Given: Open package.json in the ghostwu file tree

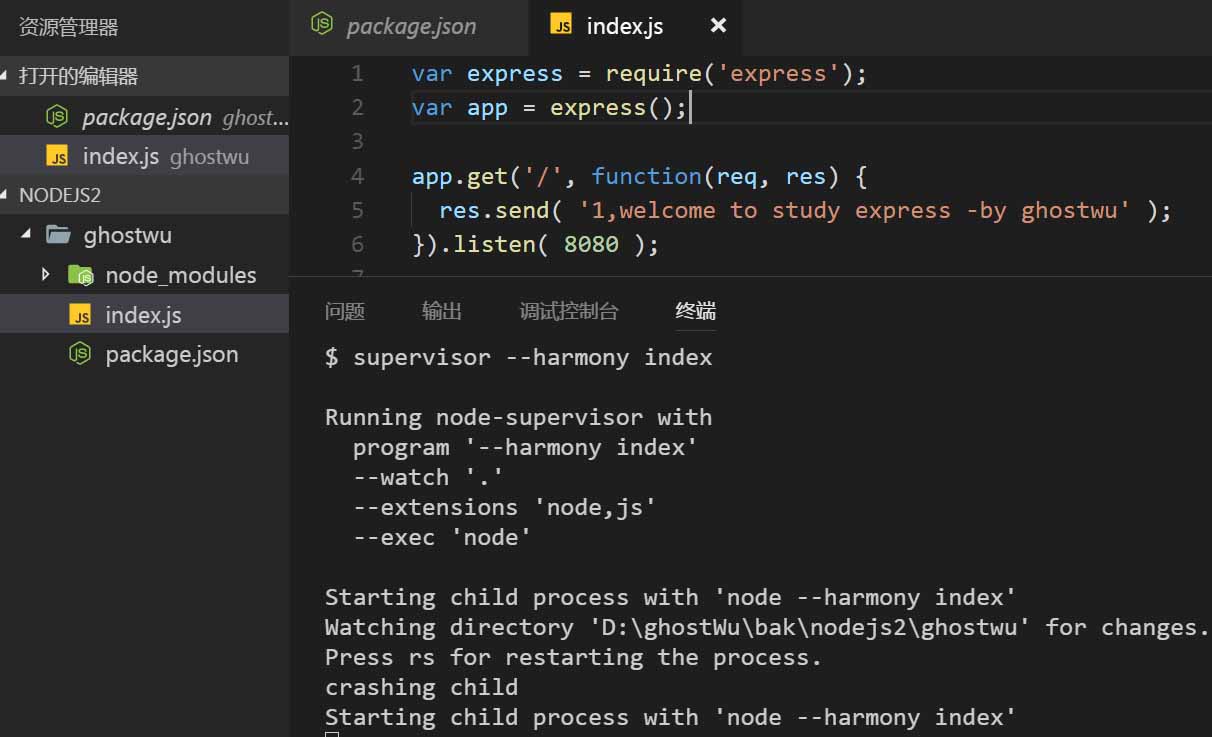Looking at the screenshot, I should (x=171, y=355).
